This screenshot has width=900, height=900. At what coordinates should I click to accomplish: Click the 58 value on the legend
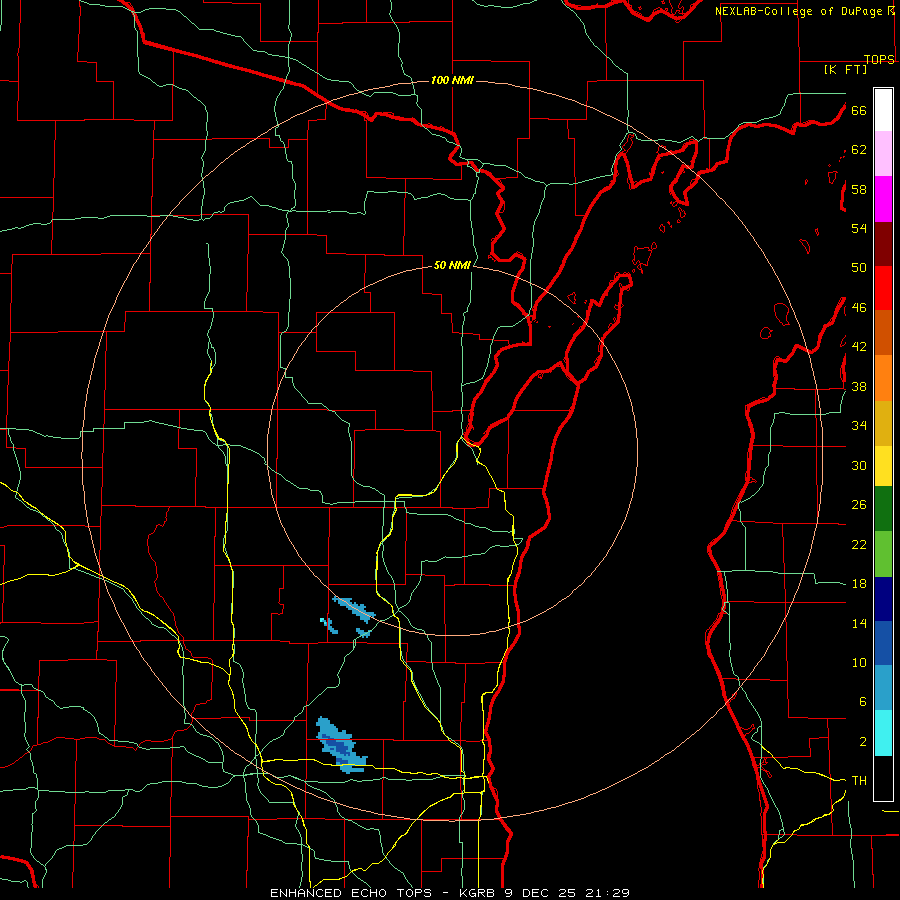pyautogui.click(x=859, y=189)
